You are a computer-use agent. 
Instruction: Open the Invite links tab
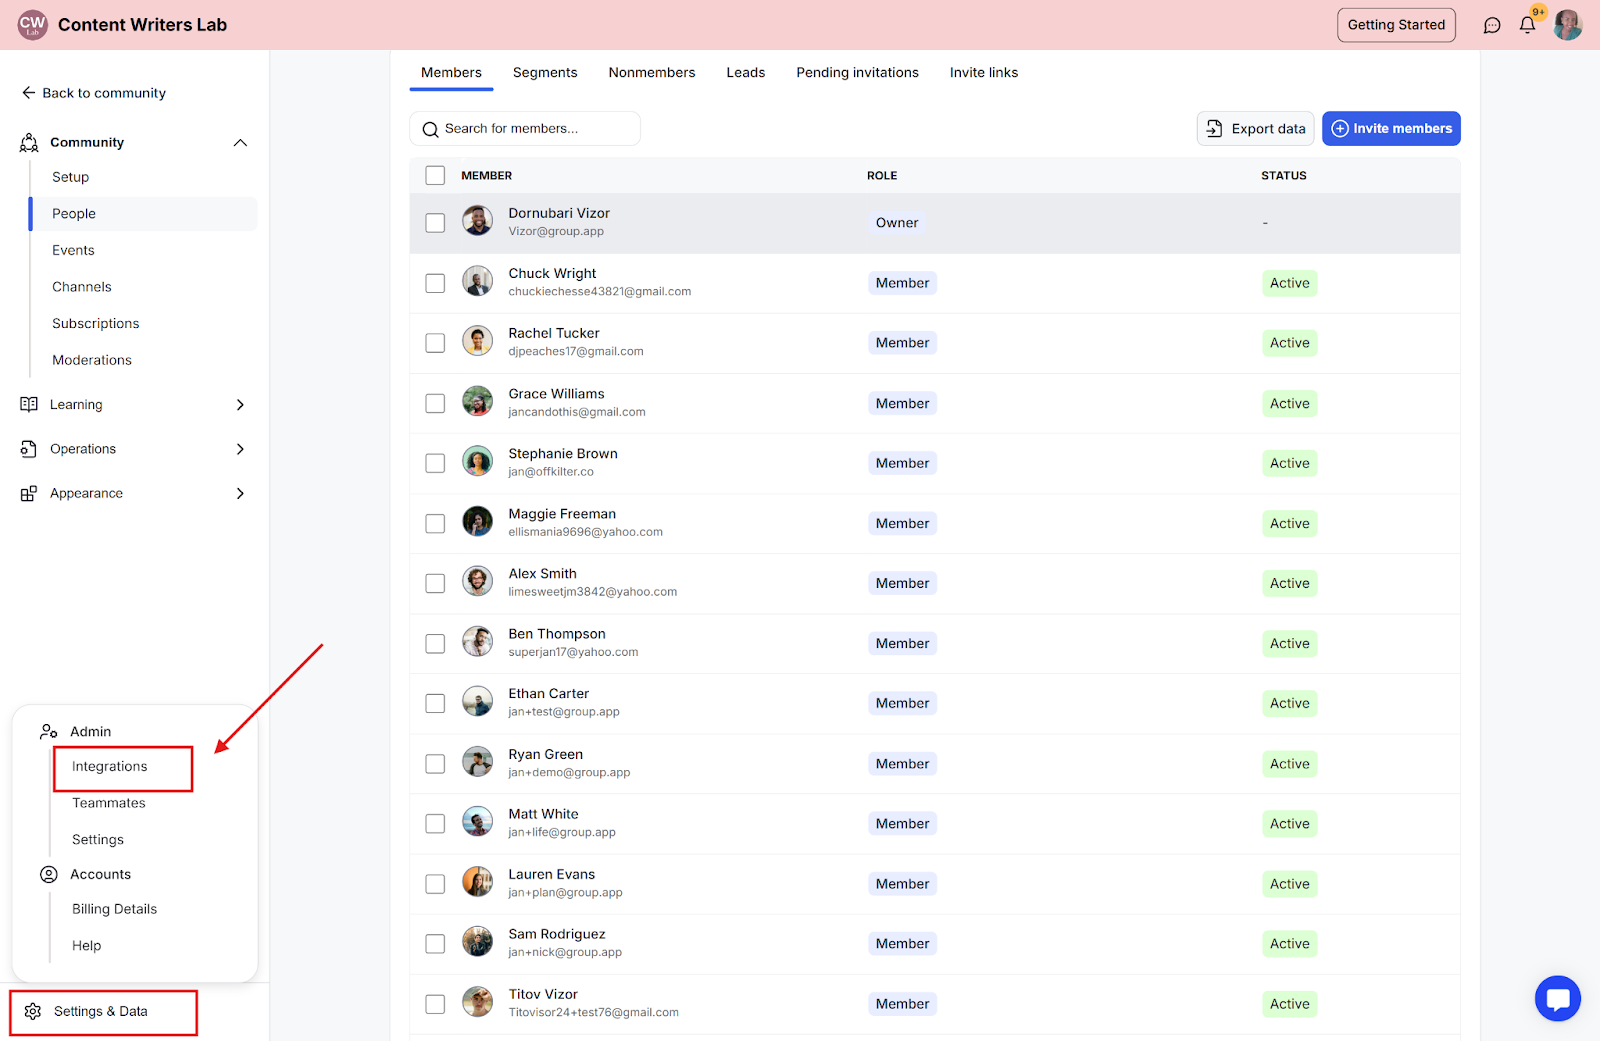click(984, 73)
